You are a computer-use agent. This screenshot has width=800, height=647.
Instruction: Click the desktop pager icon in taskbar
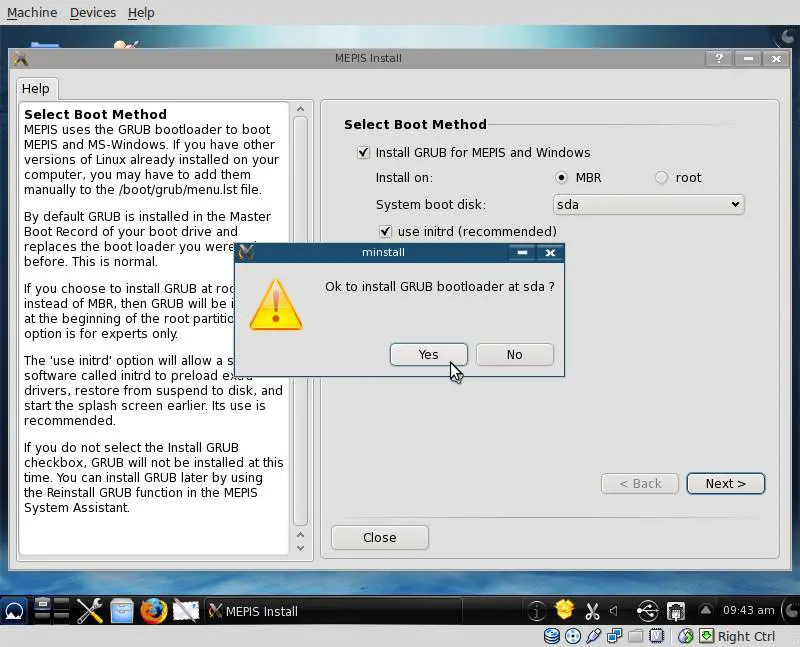[52, 610]
